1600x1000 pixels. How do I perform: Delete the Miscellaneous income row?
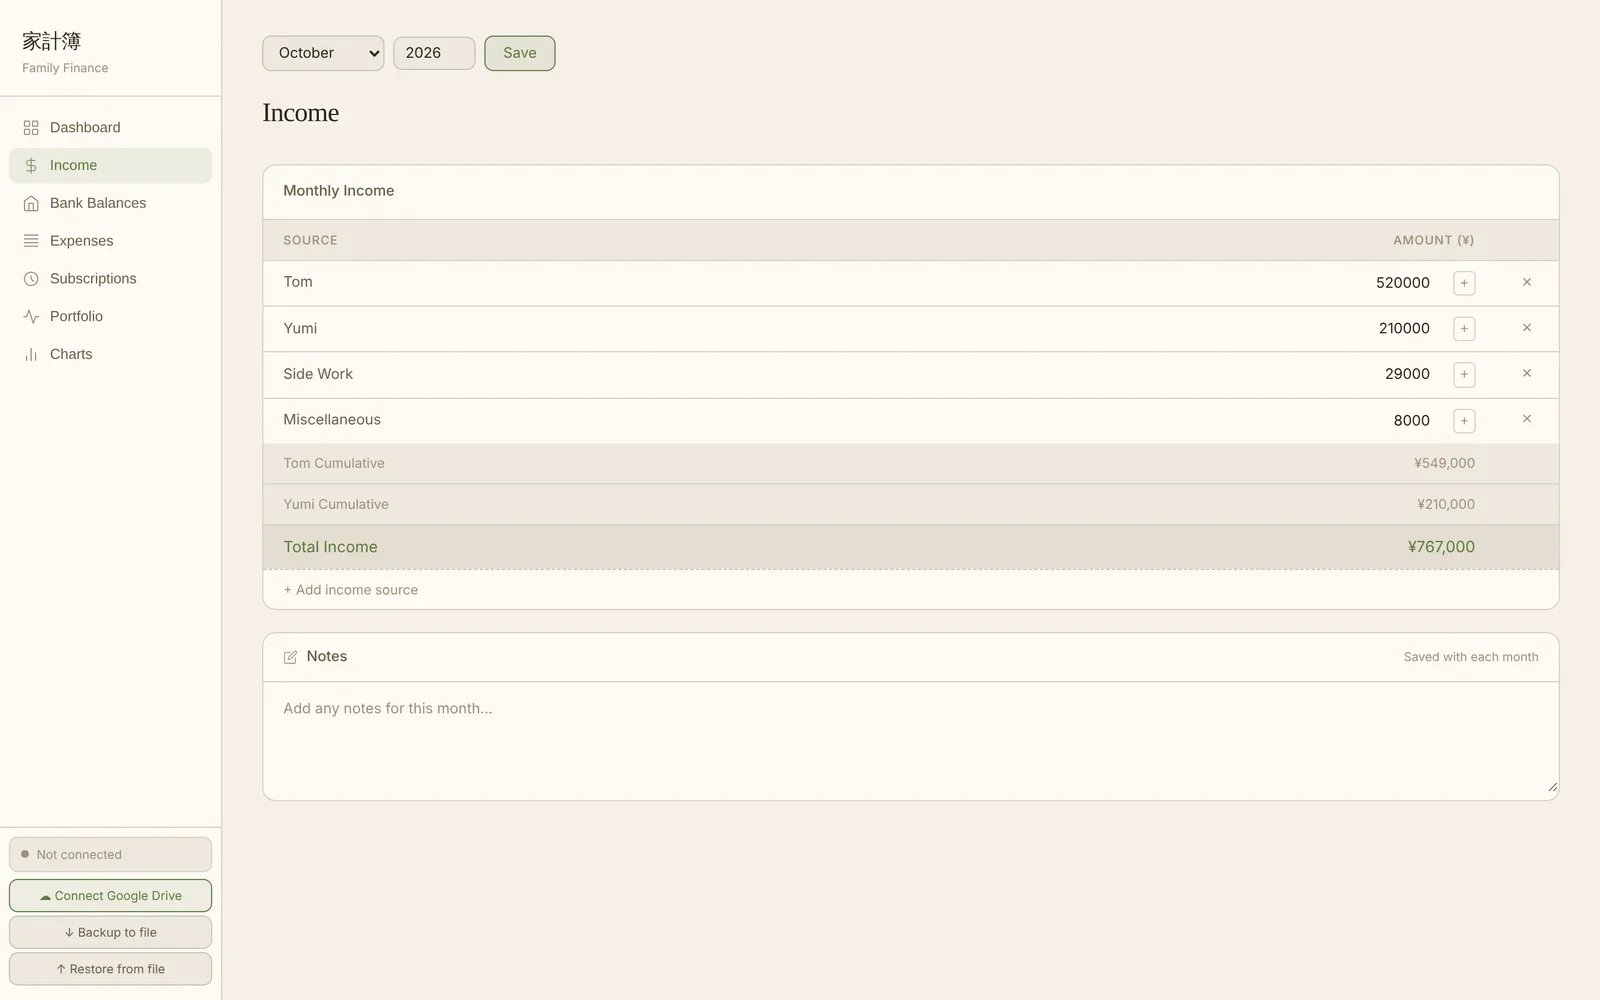1527,419
